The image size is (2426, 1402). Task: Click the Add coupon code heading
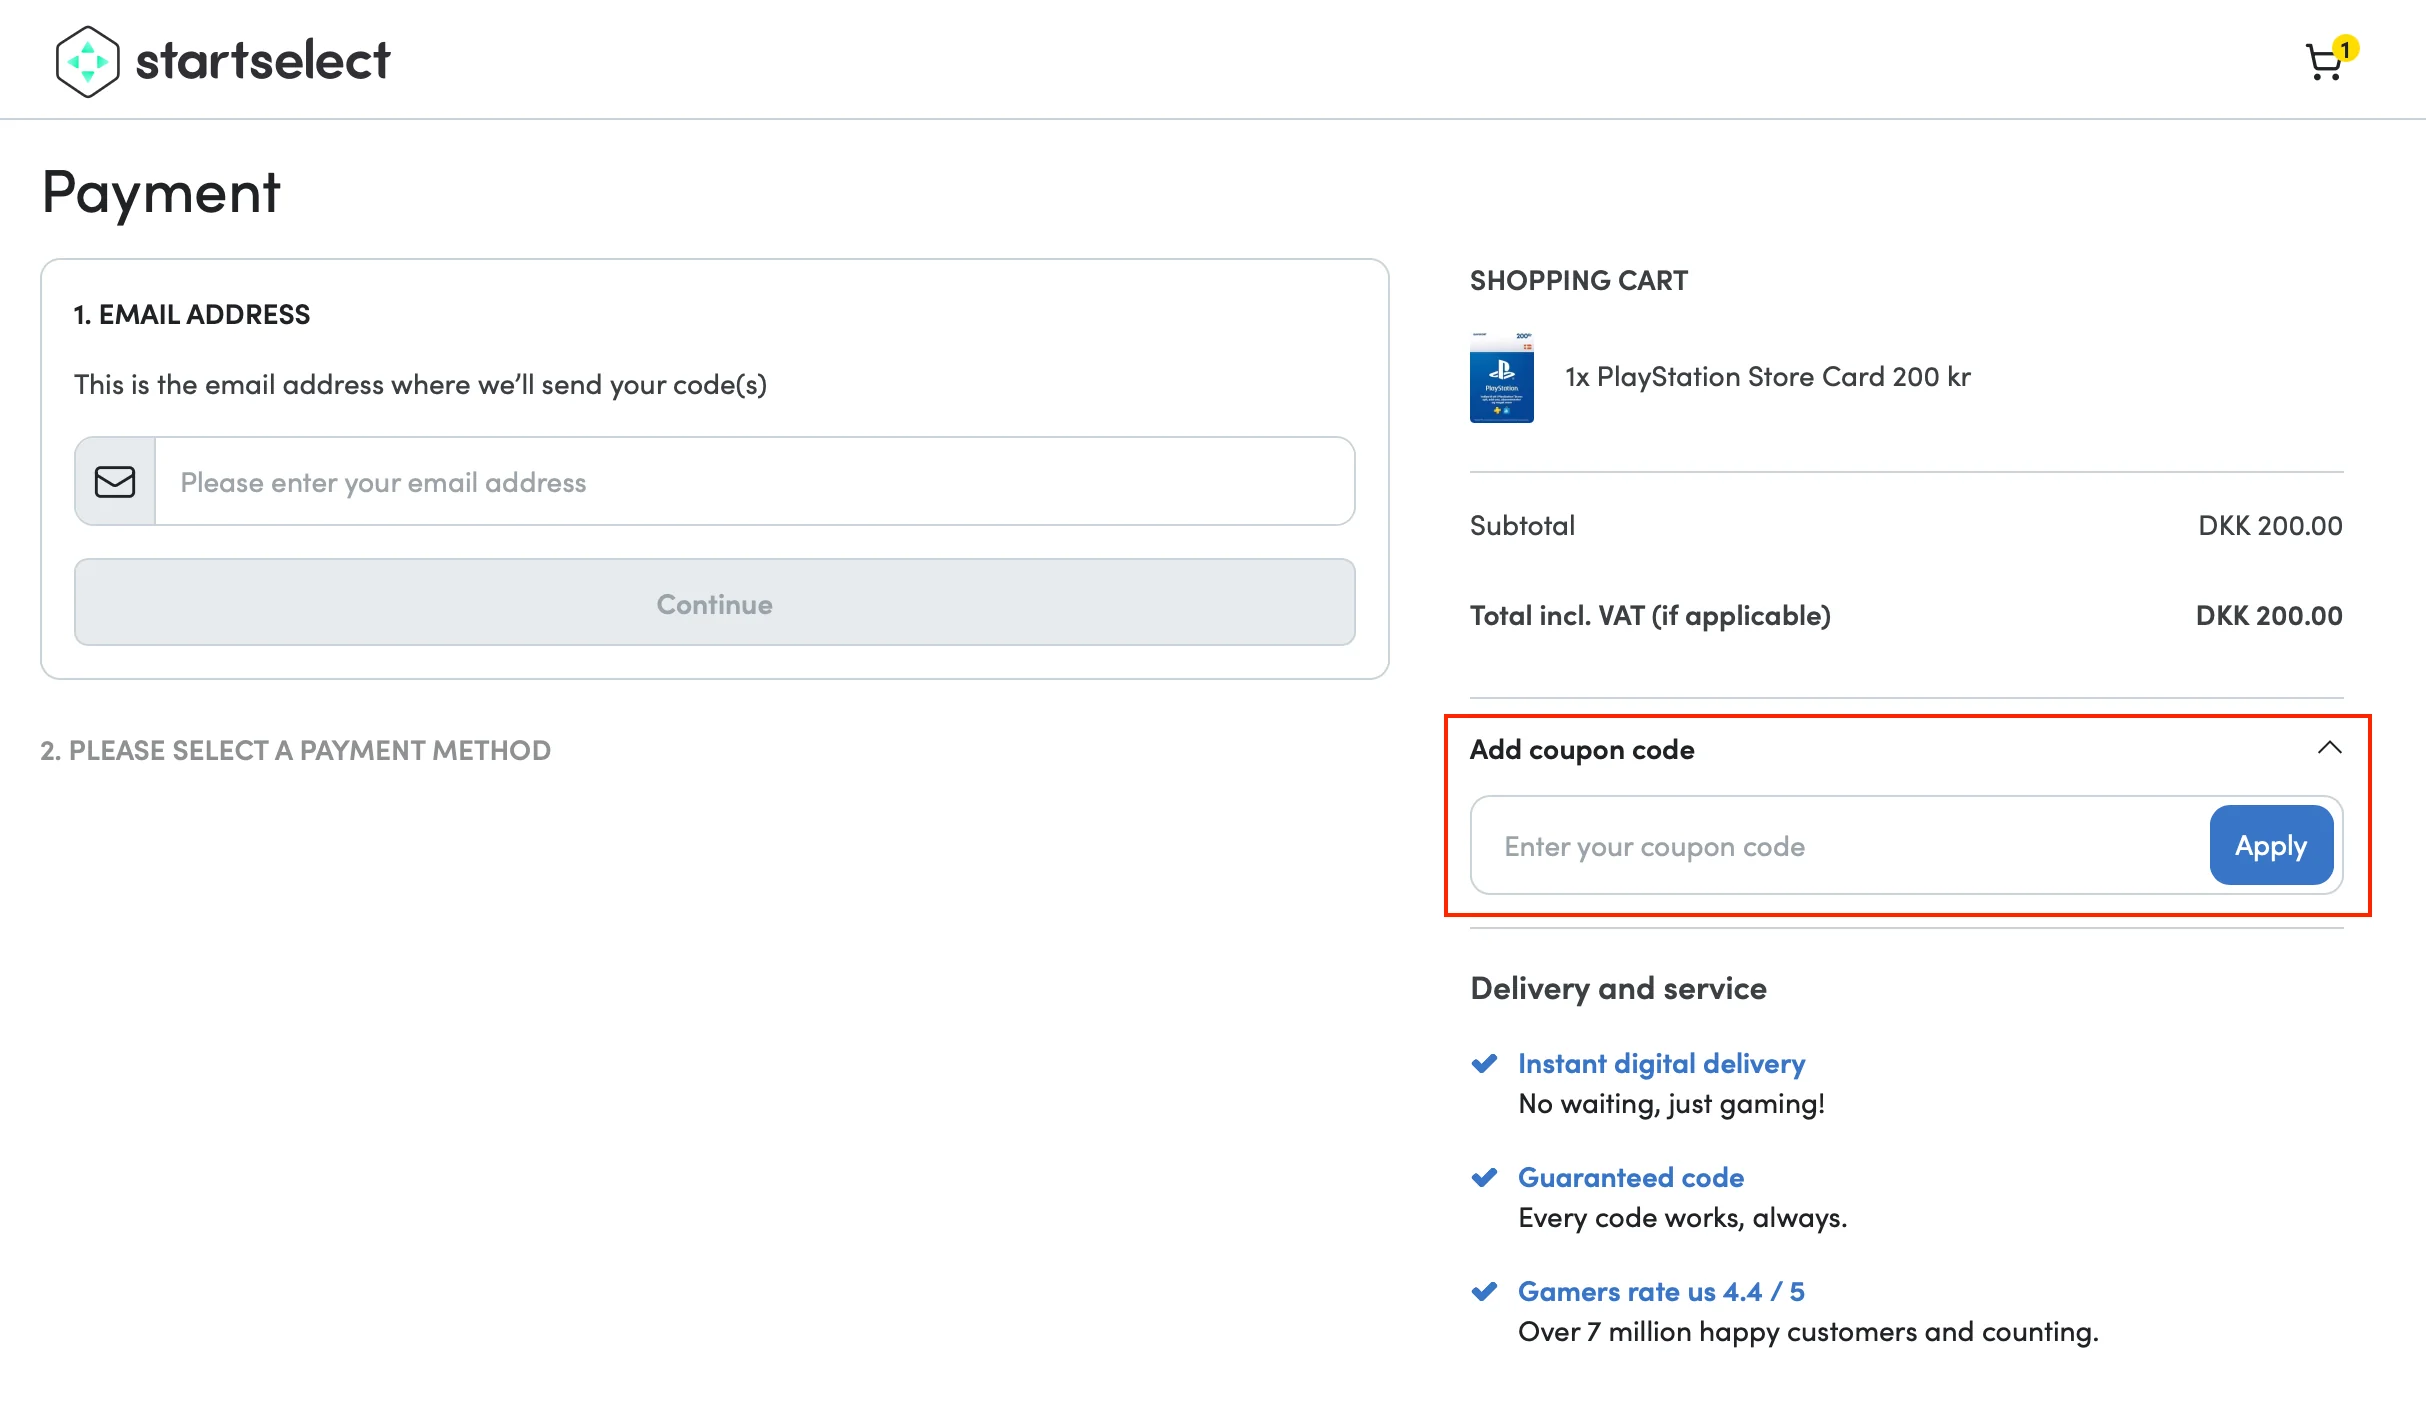click(x=1582, y=749)
